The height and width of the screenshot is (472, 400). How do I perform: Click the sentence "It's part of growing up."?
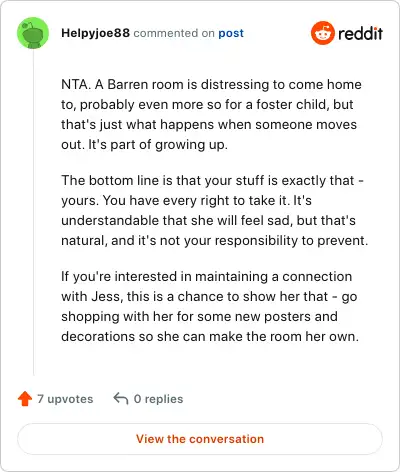pyautogui.click(x=158, y=145)
